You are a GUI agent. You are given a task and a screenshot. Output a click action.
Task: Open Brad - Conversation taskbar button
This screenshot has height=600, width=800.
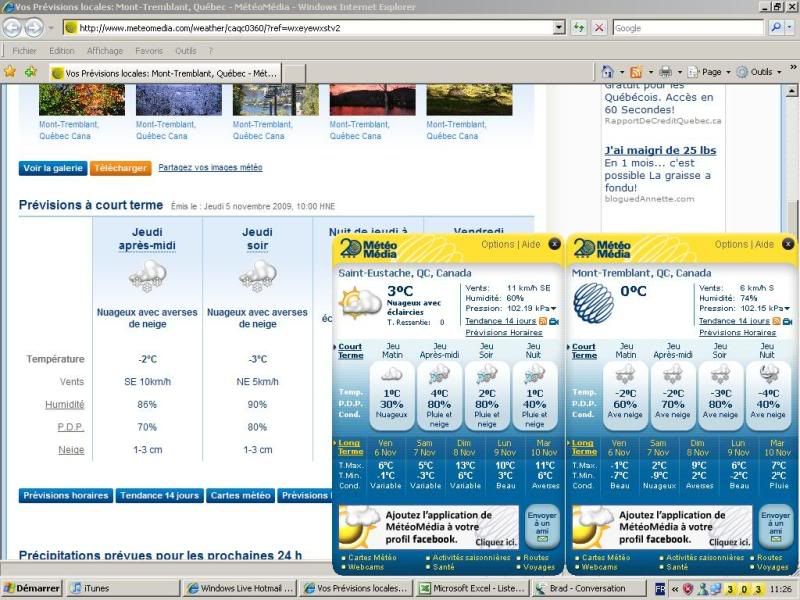tap(589, 588)
